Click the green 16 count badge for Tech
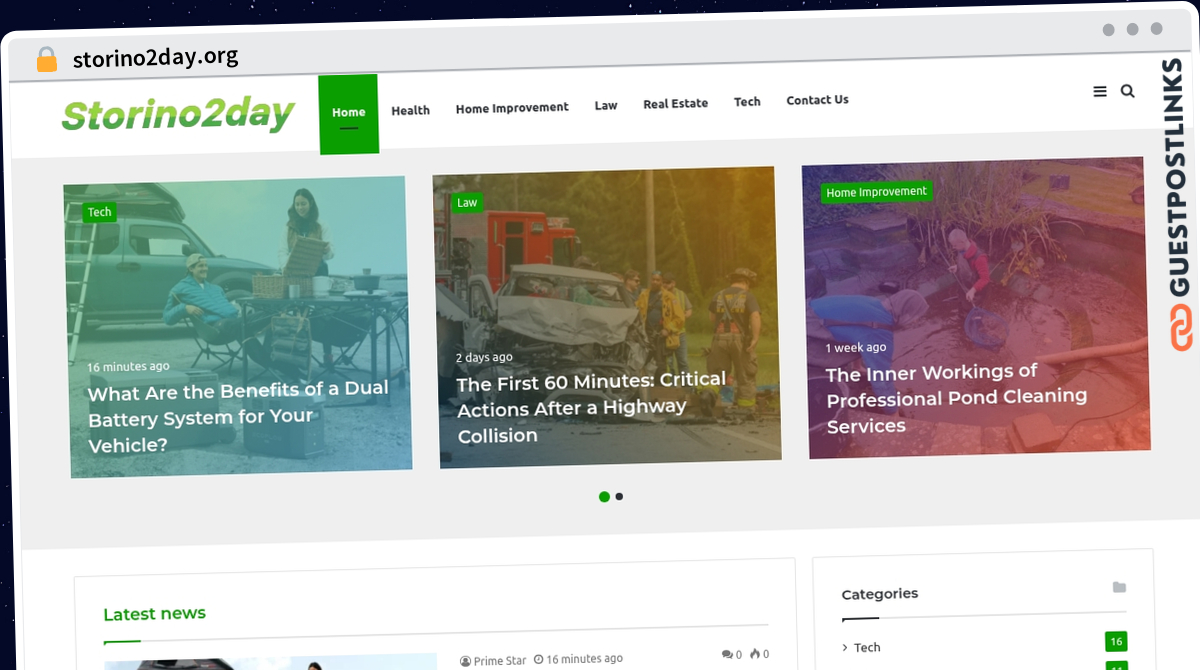The width and height of the screenshot is (1200, 670). click(1116, 642)
